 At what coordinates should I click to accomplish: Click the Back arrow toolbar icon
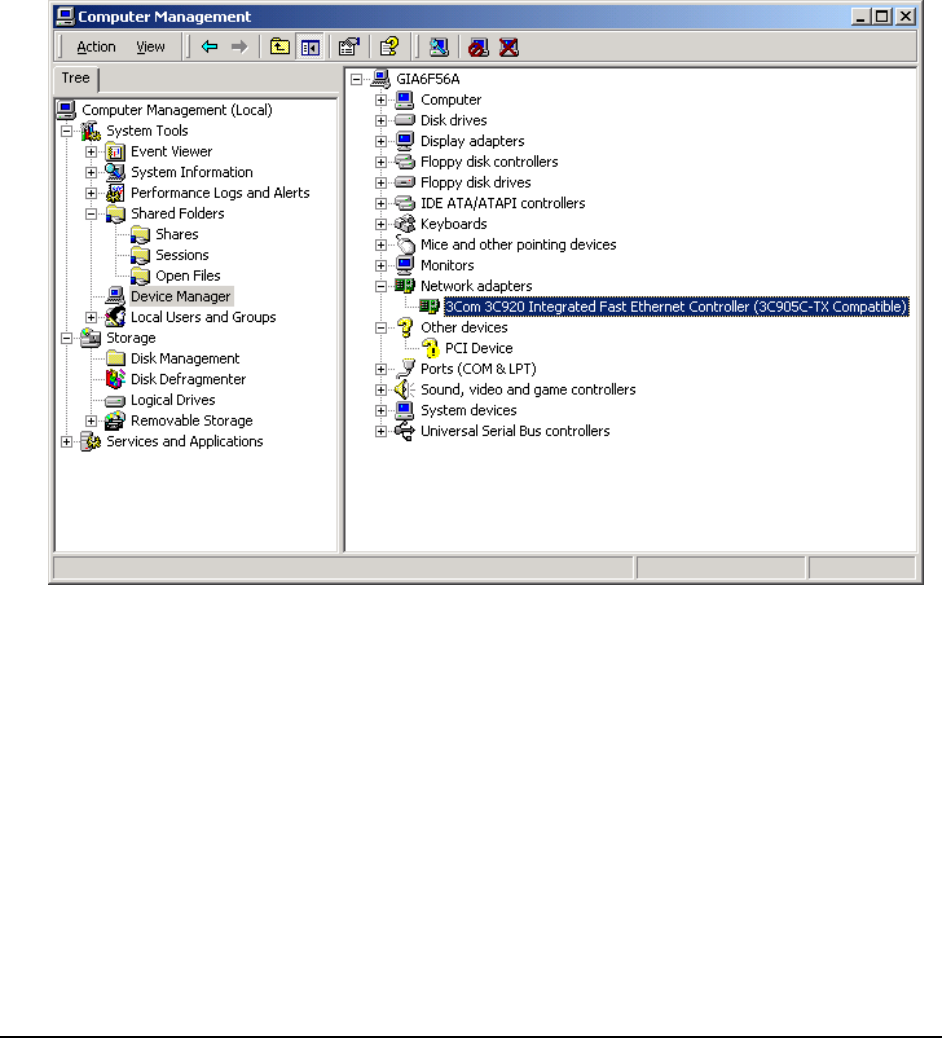209,46
